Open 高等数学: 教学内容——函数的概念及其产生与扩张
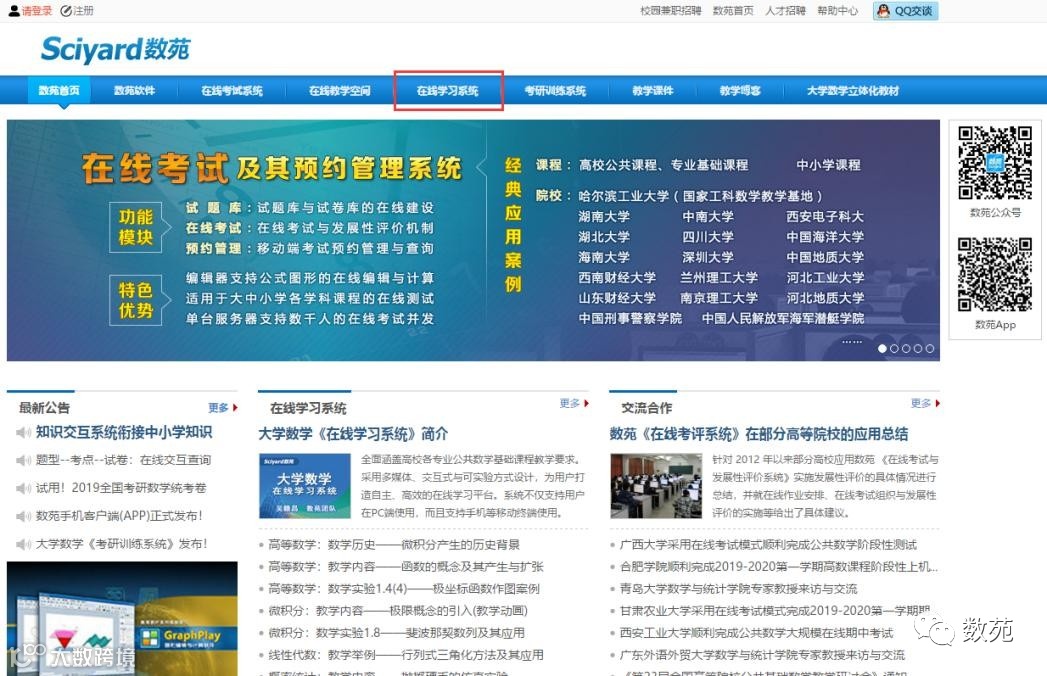Screen dimensions: 1047x676 pos(406,566)
